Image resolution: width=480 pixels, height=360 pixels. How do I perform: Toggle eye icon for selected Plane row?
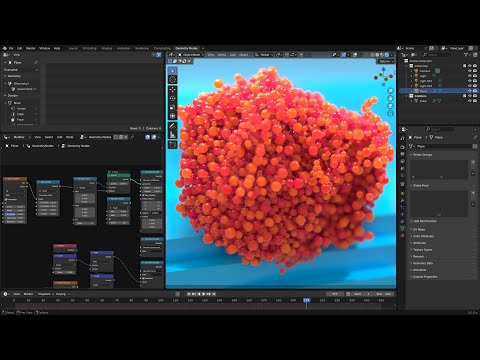(470, 91)
